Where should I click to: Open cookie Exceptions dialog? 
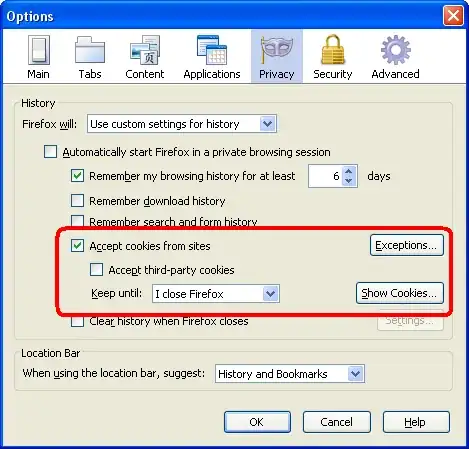click(407, 245)
